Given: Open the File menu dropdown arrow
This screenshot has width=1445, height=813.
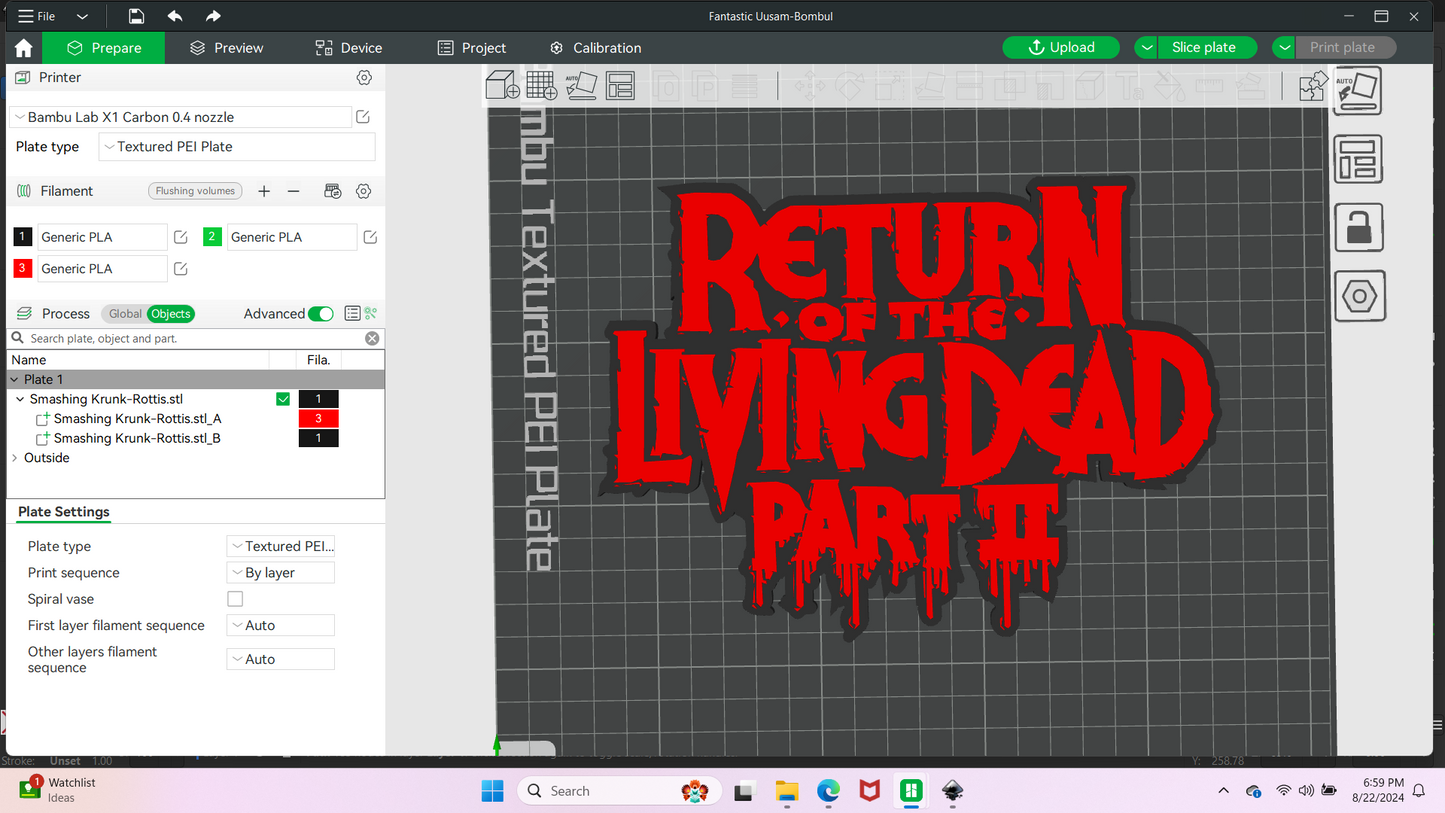Looking at the screenshot, I should [82, 16].
